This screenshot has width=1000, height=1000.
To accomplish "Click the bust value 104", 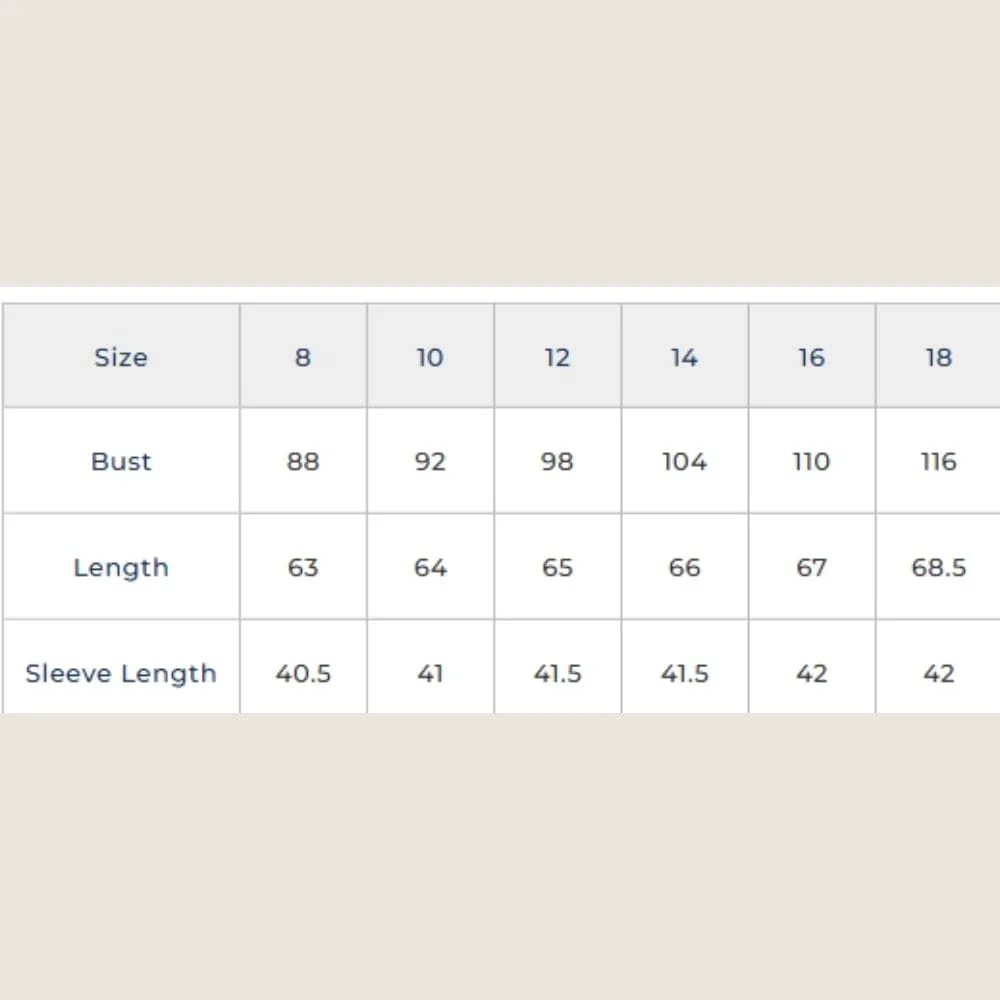I will pyautogui.click(x=684, y=460).
